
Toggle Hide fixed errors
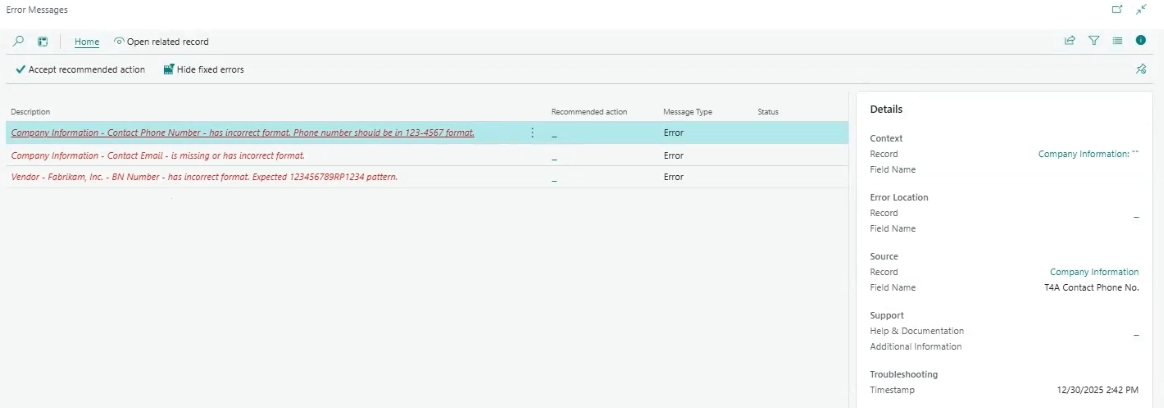pos(204,70)
